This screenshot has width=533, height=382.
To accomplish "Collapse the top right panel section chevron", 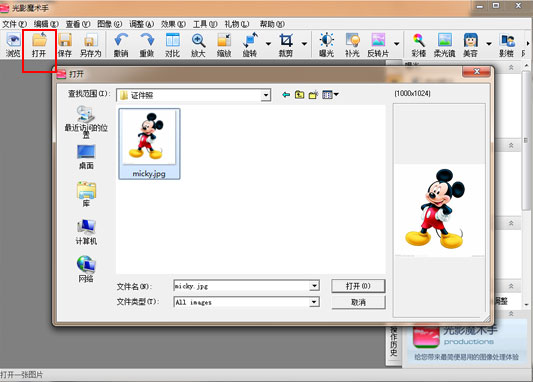I will (x=511, y=67).
